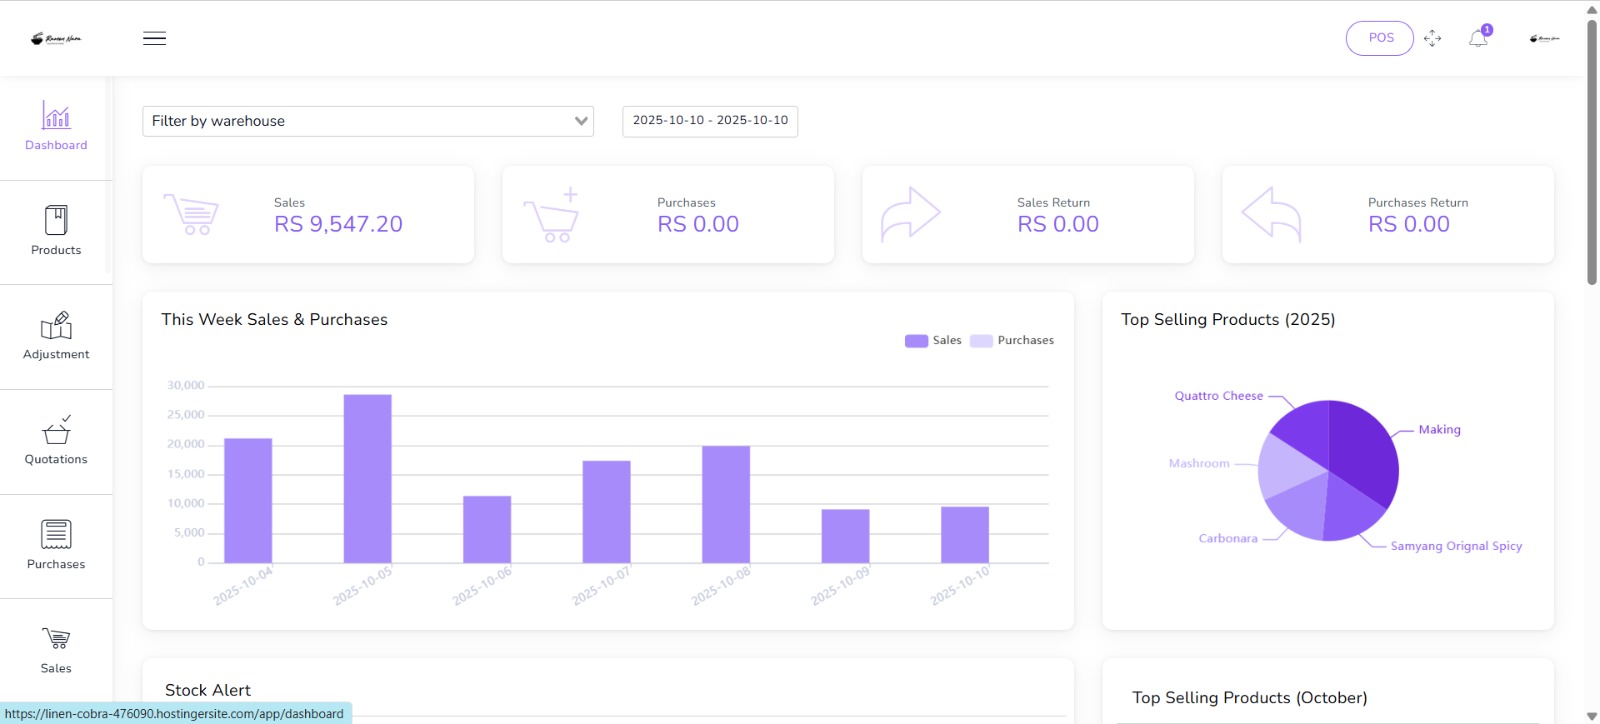
Task: Toggle Sales series in chart legend
Action: [933, 340]
